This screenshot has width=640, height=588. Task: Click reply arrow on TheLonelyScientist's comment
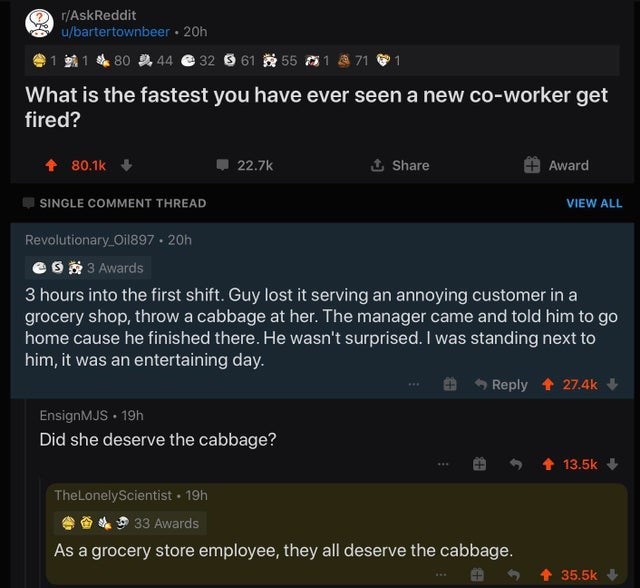point(518,574)
